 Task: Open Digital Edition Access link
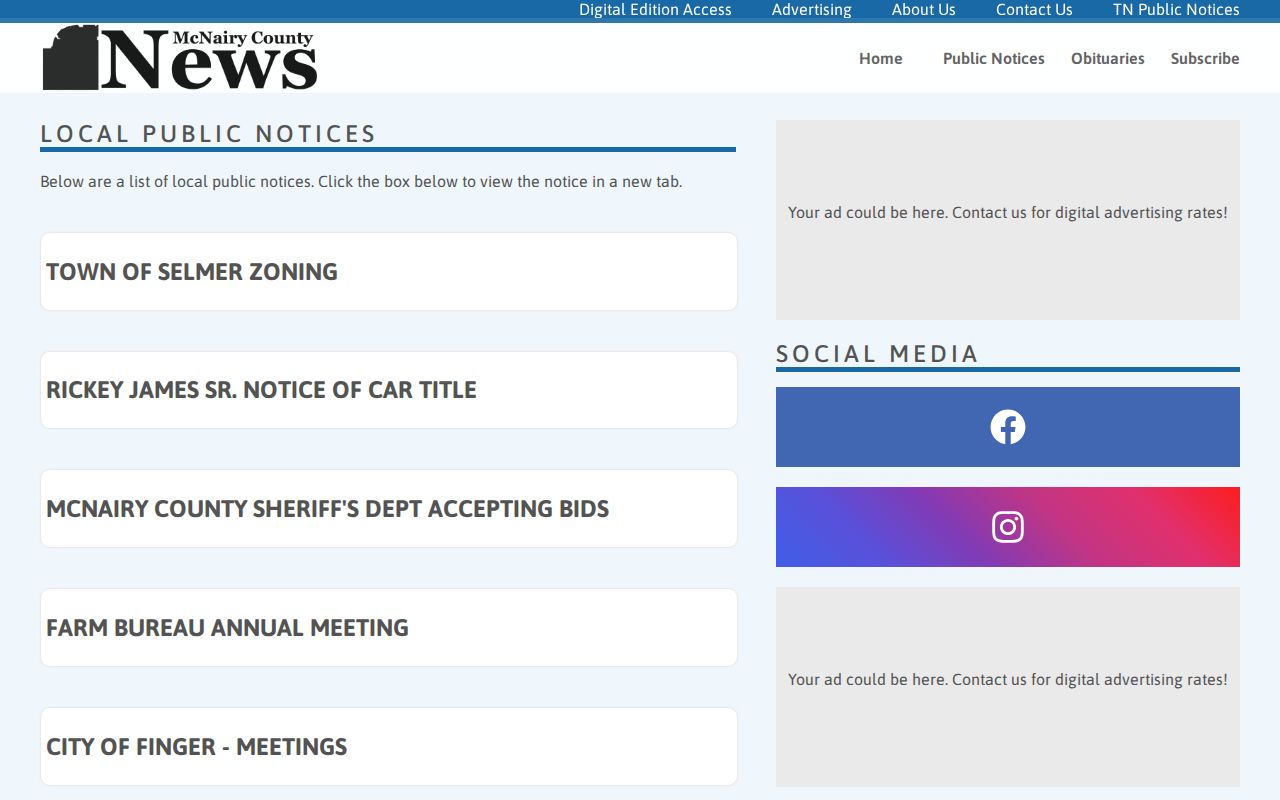(x=655, y=10)
